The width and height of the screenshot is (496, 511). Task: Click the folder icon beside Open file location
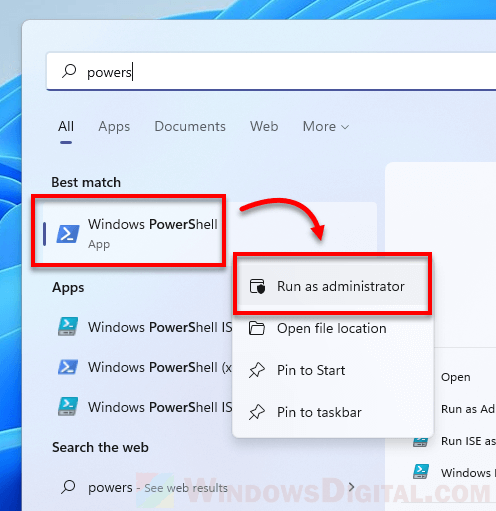click(257, 328)
